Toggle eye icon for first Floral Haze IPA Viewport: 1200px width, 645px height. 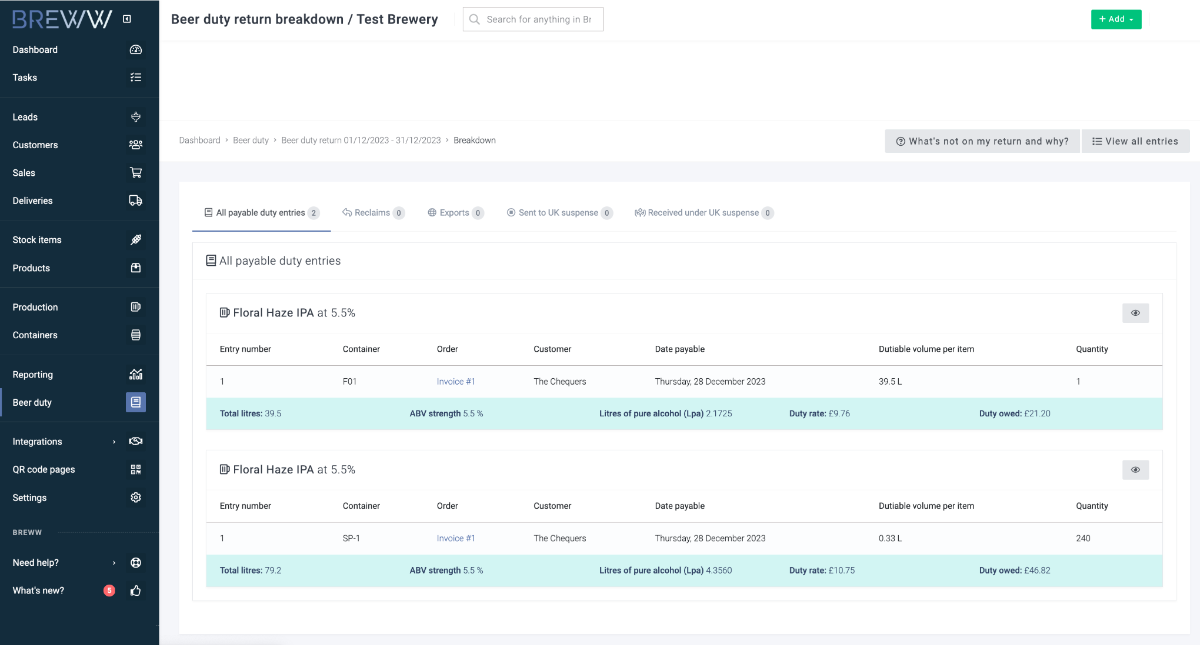(1135, 313)
